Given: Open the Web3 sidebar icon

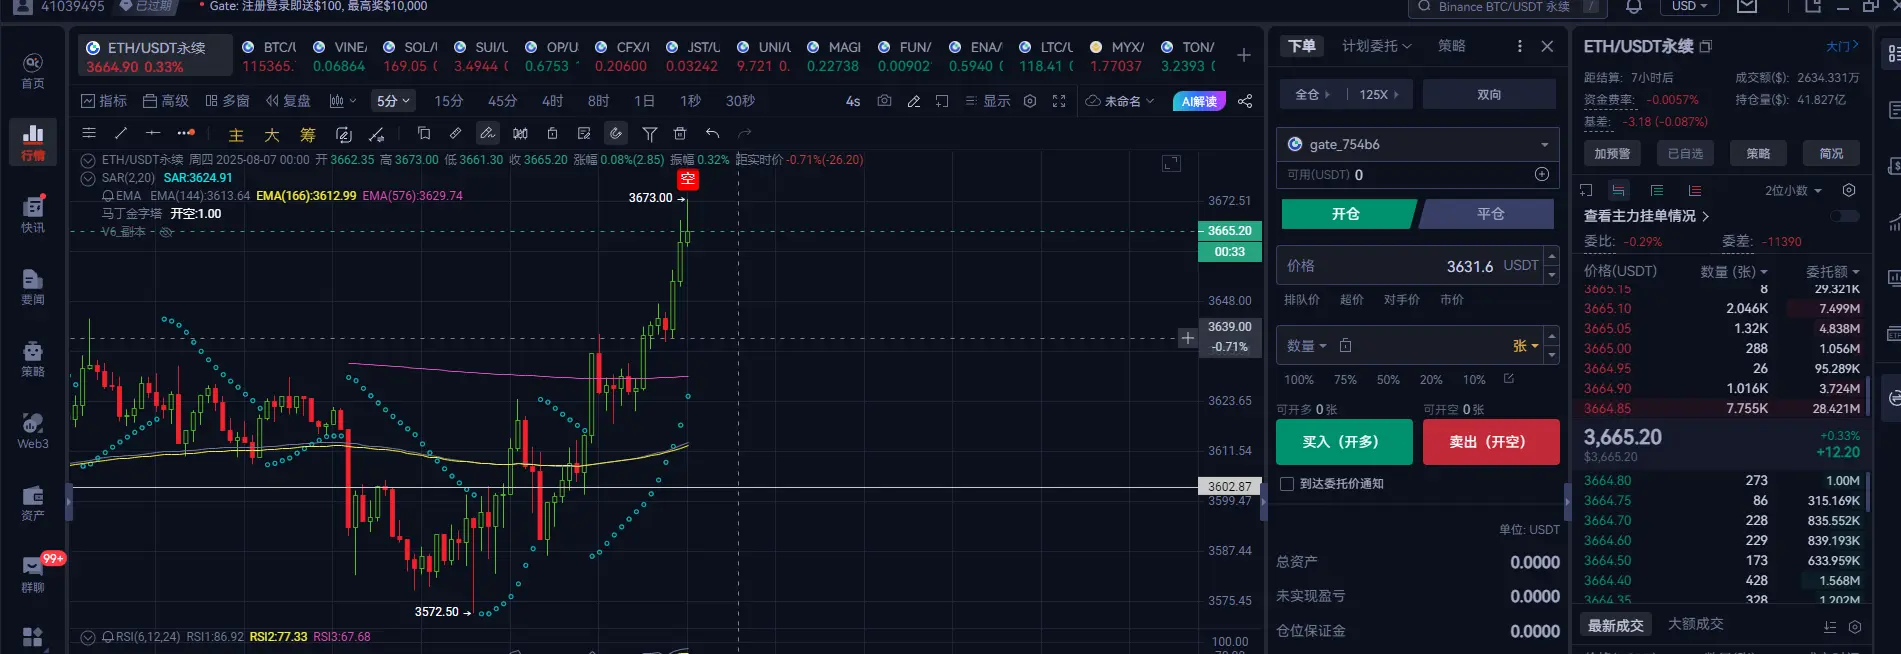Looking at the screenshot, I should coord(33,430).
